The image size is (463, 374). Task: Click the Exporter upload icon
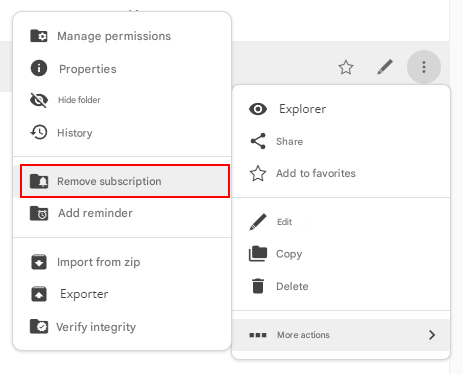click(x=39, y=294)
